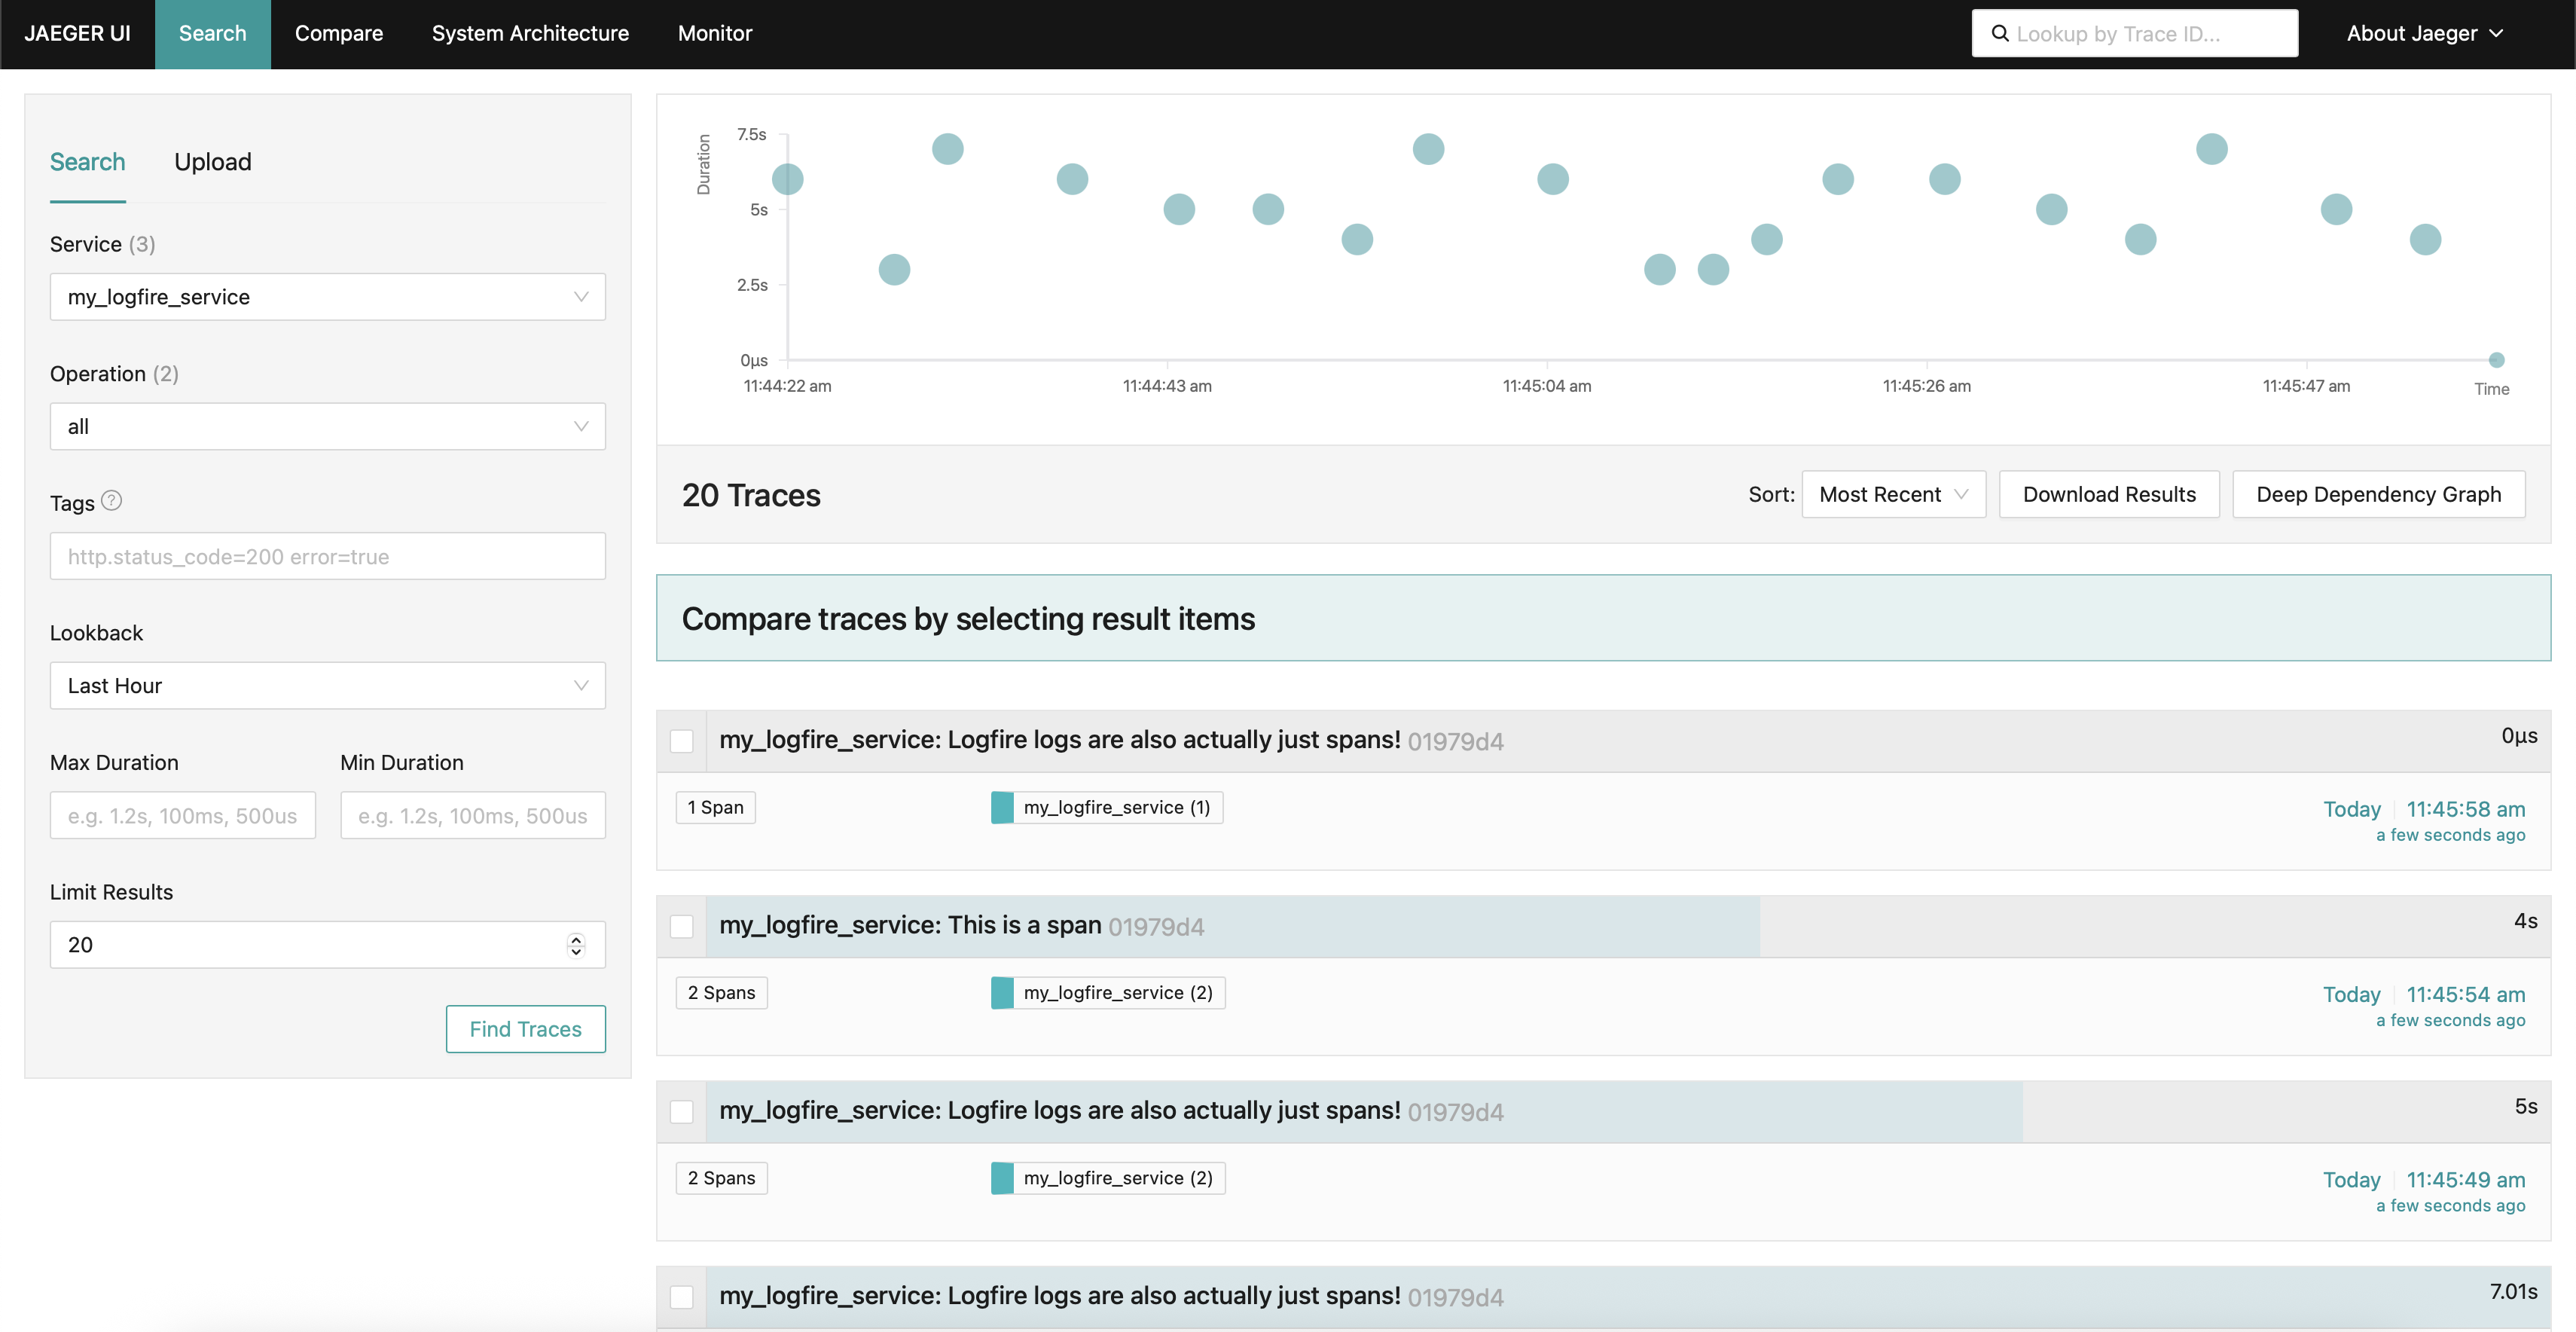
Task: Open the Service dropdown showing my_logfire_service
Action: [x=327, y=297]
